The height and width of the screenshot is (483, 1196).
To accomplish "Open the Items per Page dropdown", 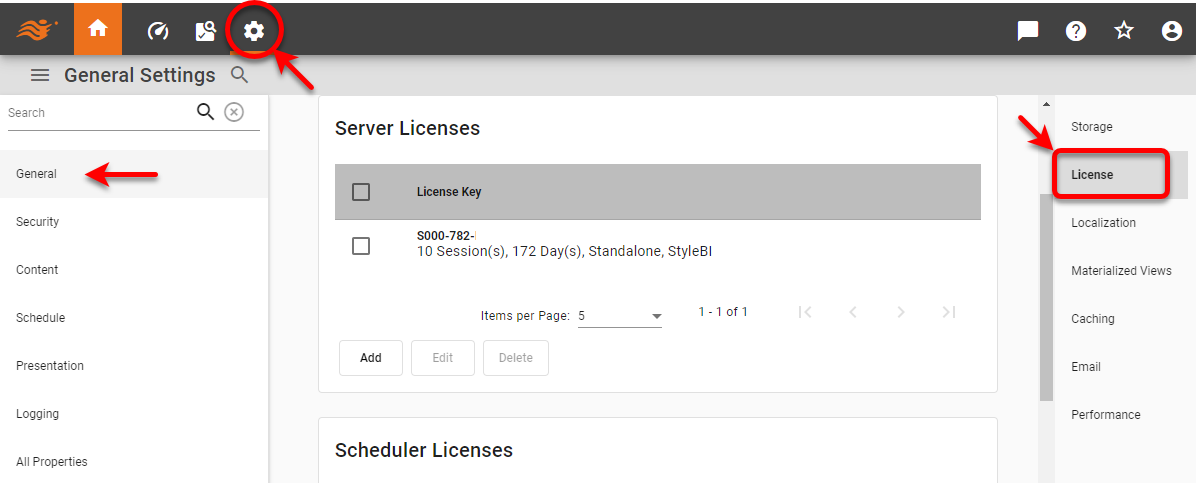I will [620, 316].
